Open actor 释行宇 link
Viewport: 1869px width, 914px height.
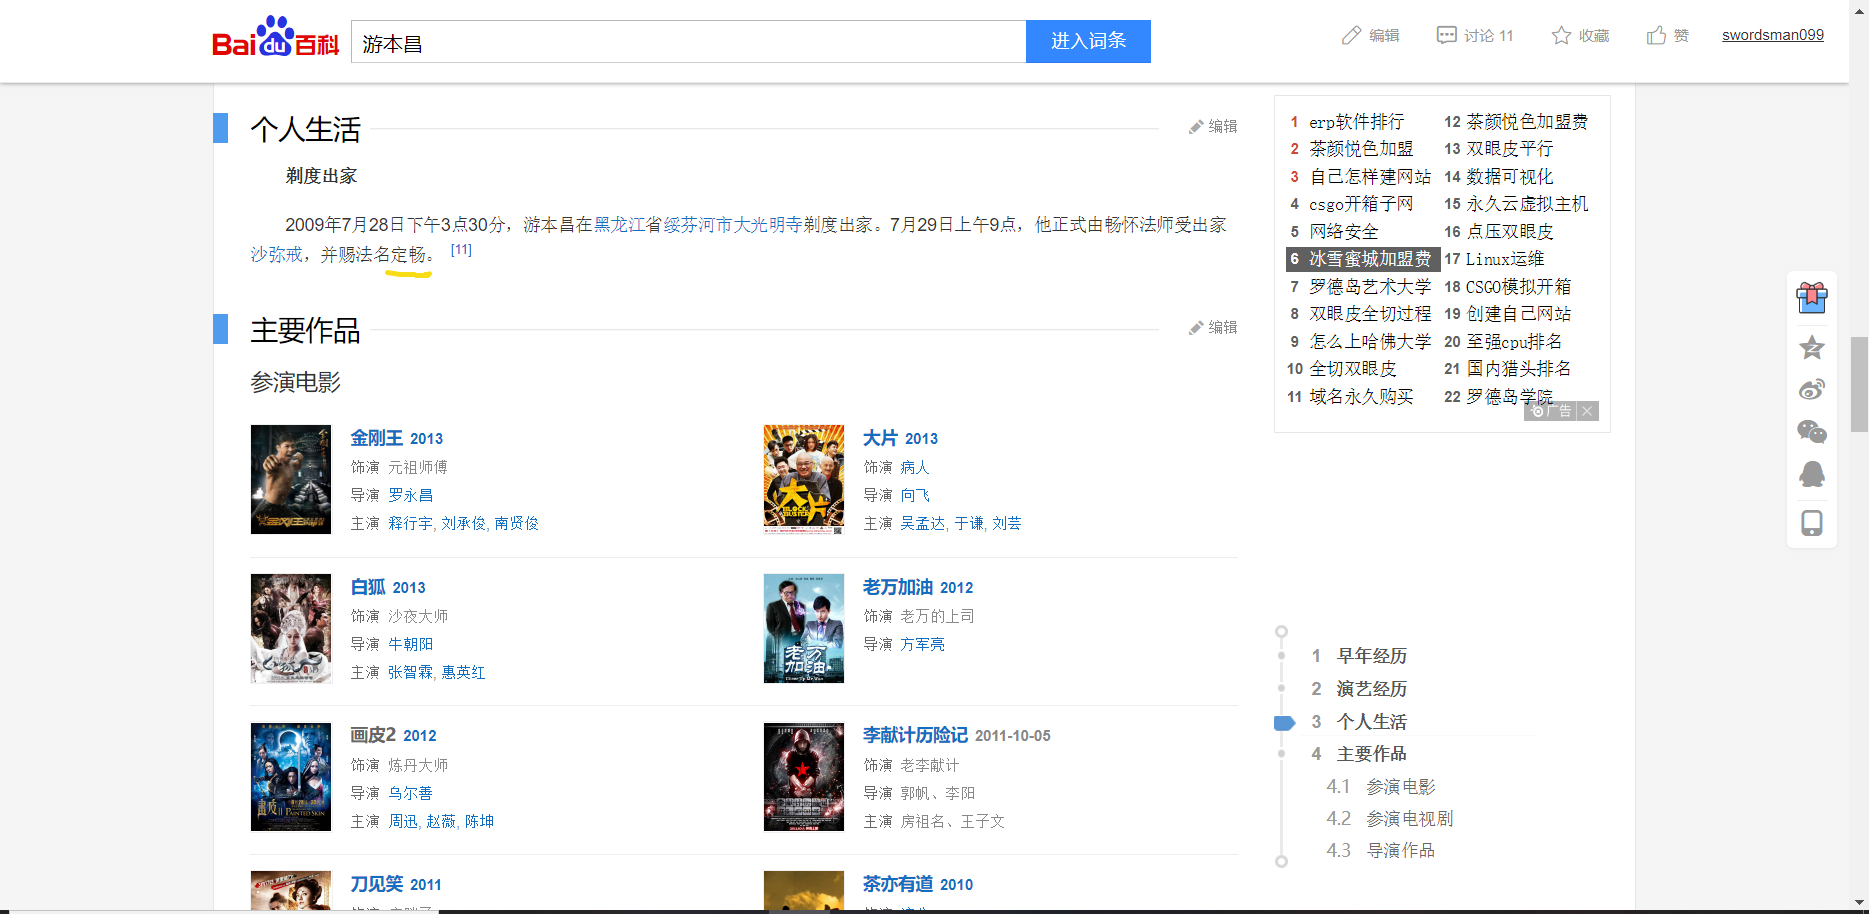tap(410, 523)
